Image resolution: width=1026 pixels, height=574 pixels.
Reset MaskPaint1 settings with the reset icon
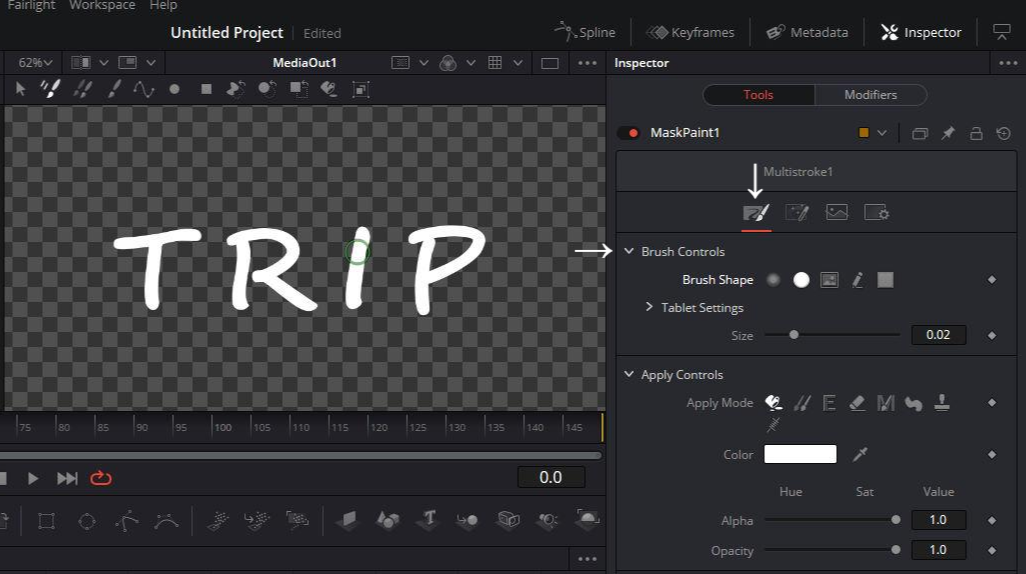point(1004,133)
